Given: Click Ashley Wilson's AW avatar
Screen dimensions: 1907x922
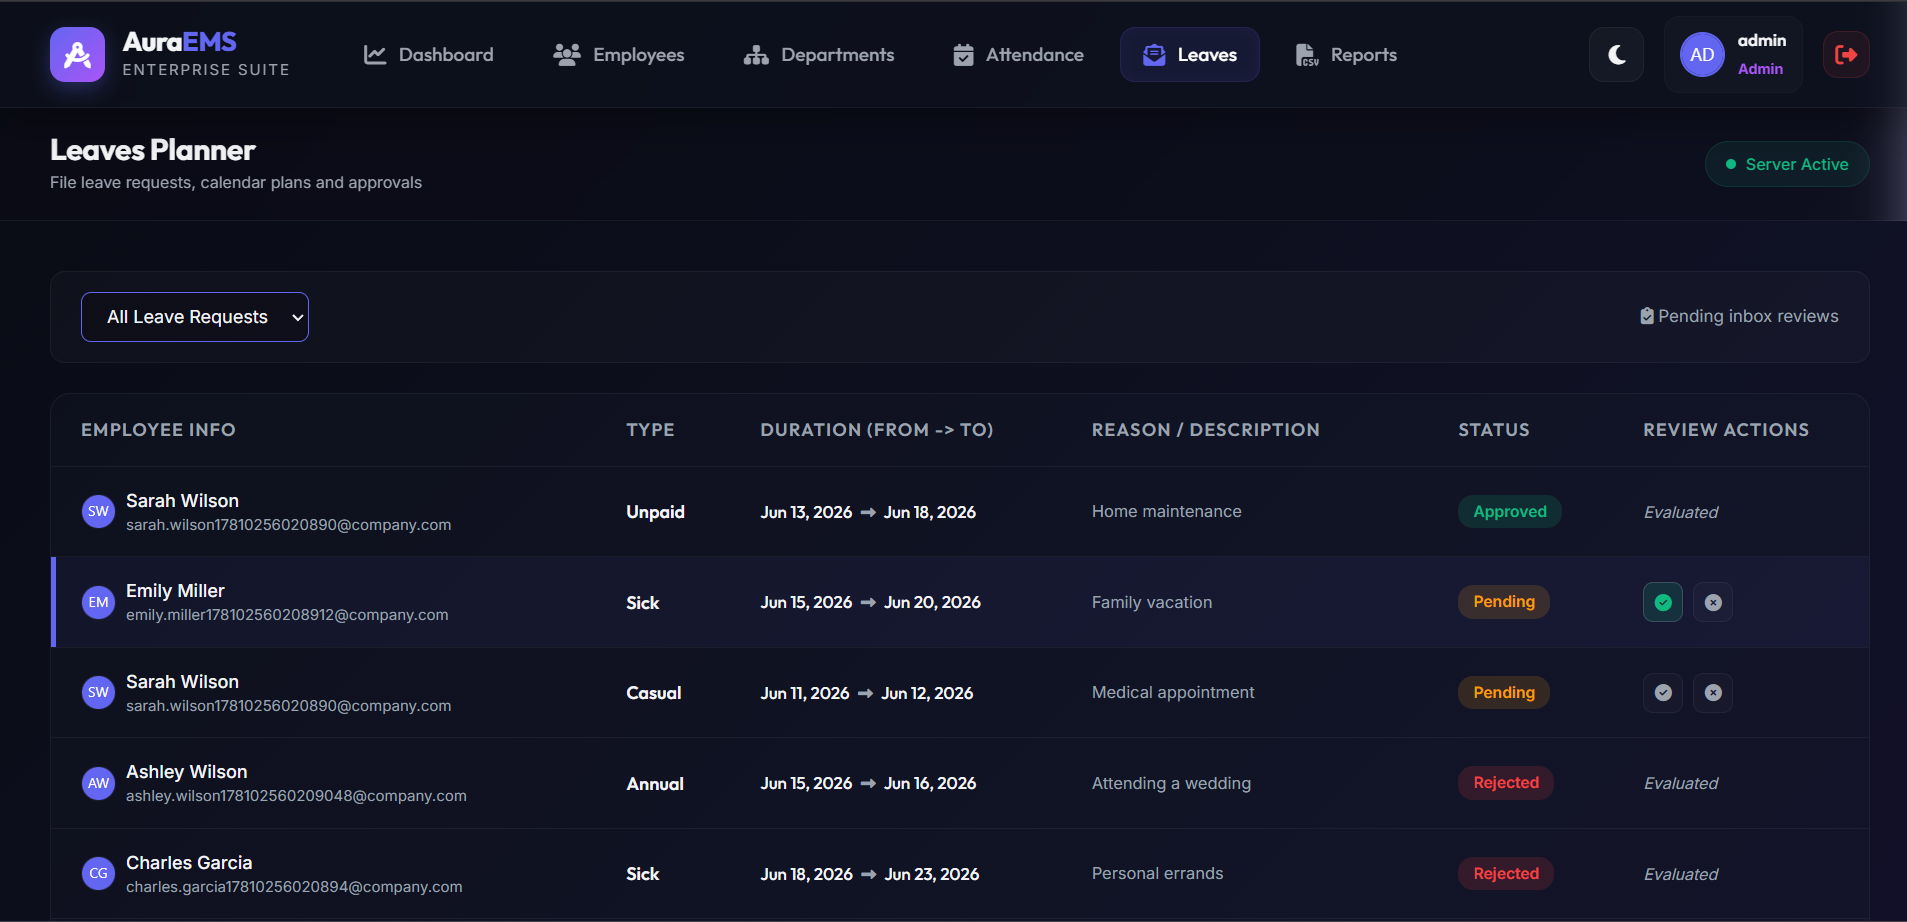Looking at the screenshot, I should click(x=98, y=783).
